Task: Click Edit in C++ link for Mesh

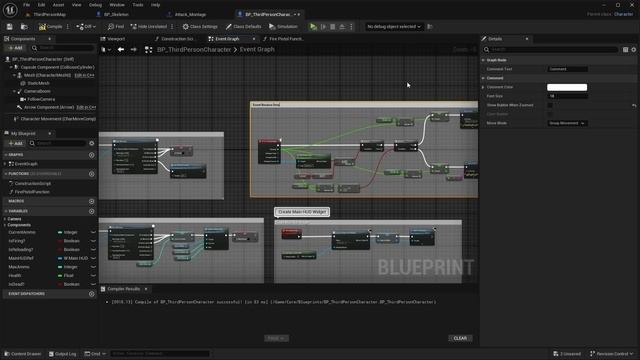Action: click(x=84, y=75)
